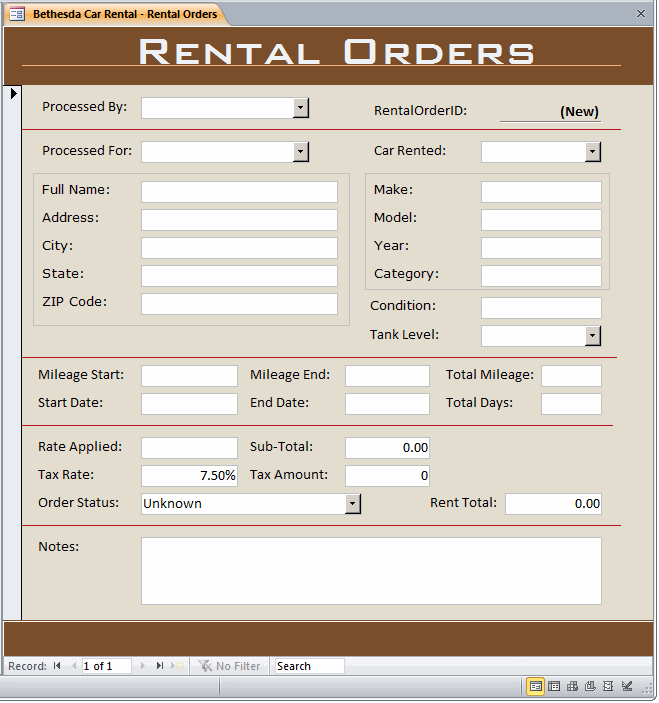Screen dimensions: 659x703
Task: Click the Order Status label
Action: click(79, 503)
